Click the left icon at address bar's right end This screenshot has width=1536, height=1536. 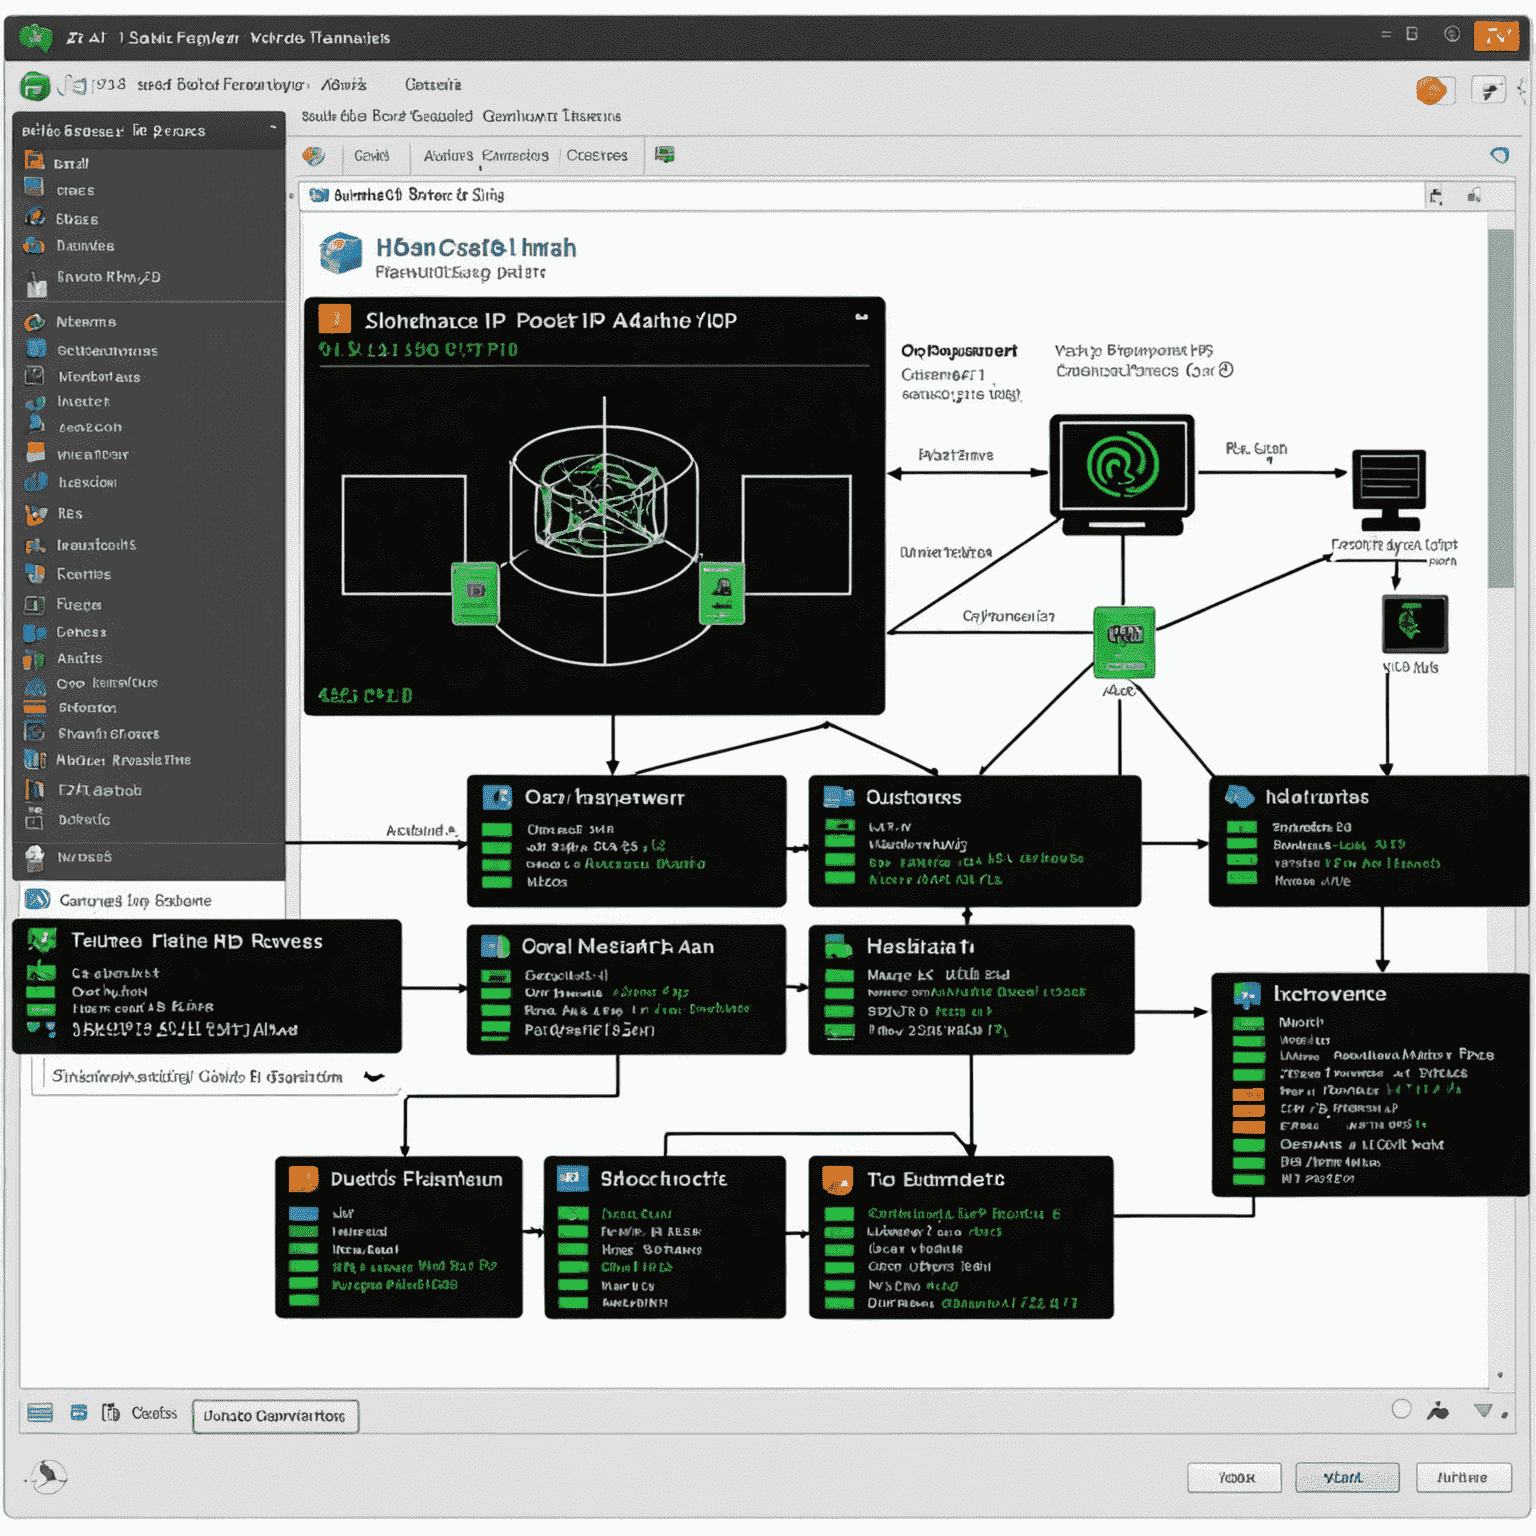point(1436,196)
